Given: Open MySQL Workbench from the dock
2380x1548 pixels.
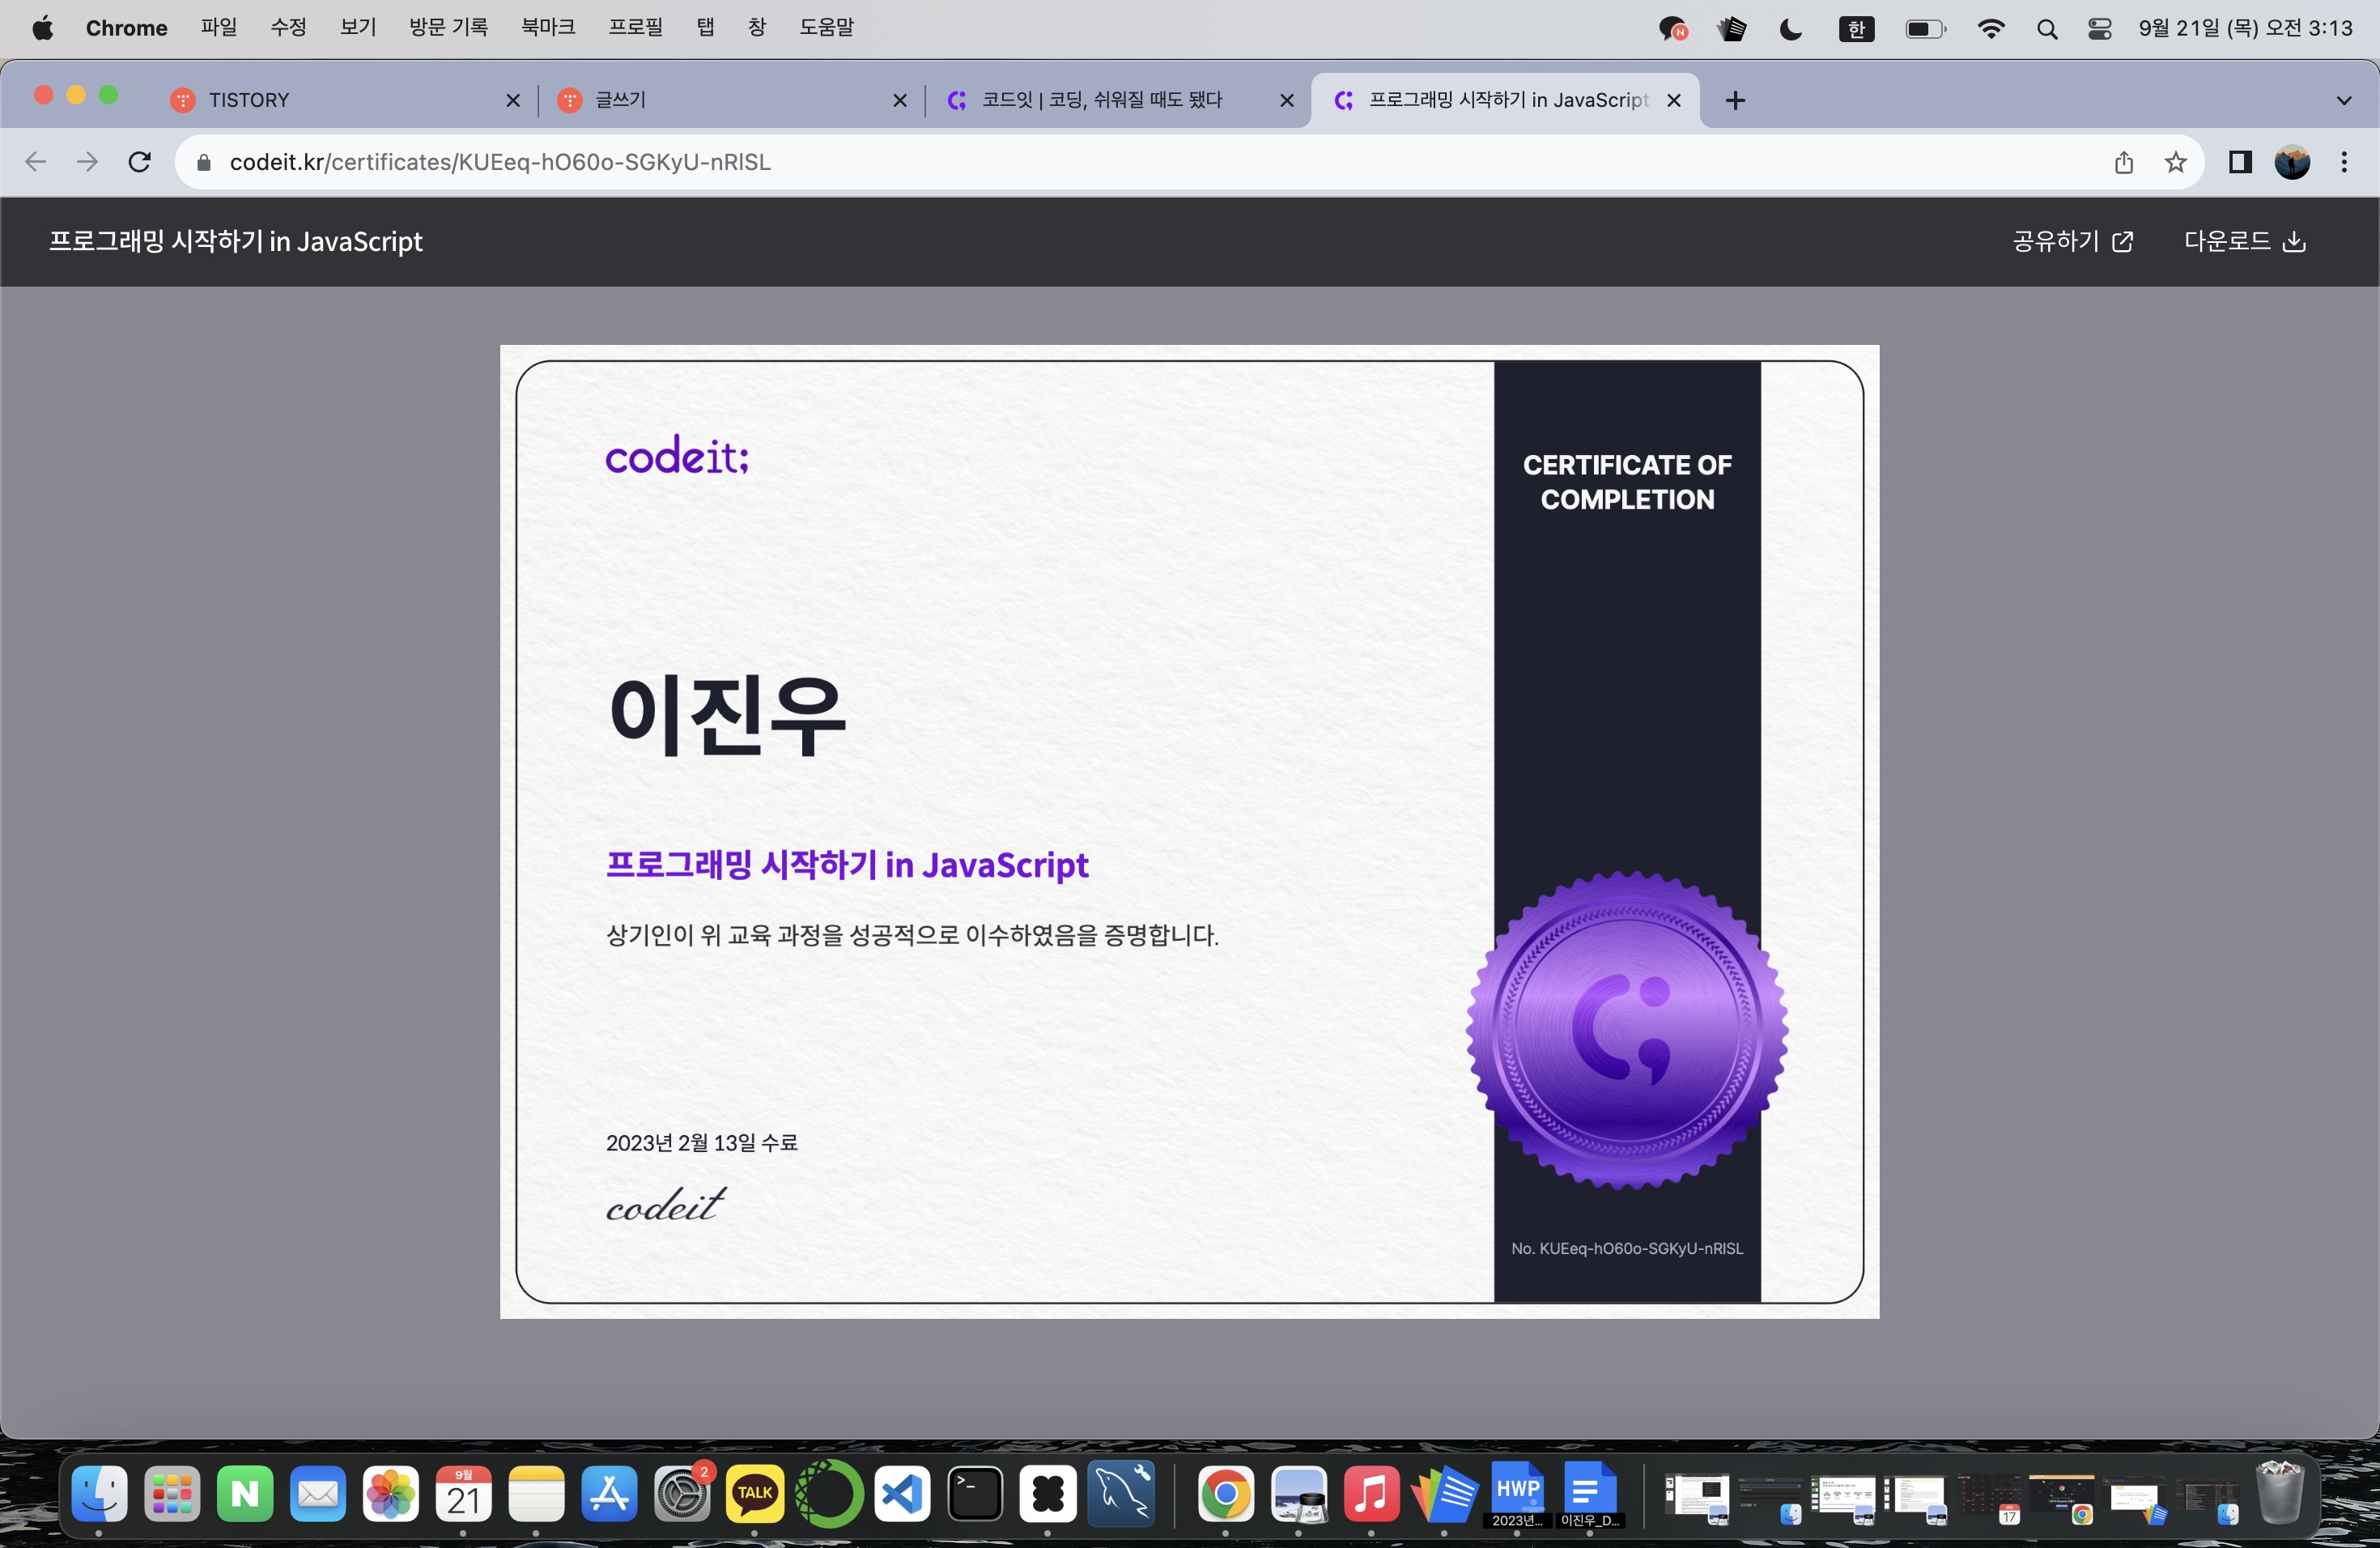Looking at the screenshot, I should (1121, 1494).
